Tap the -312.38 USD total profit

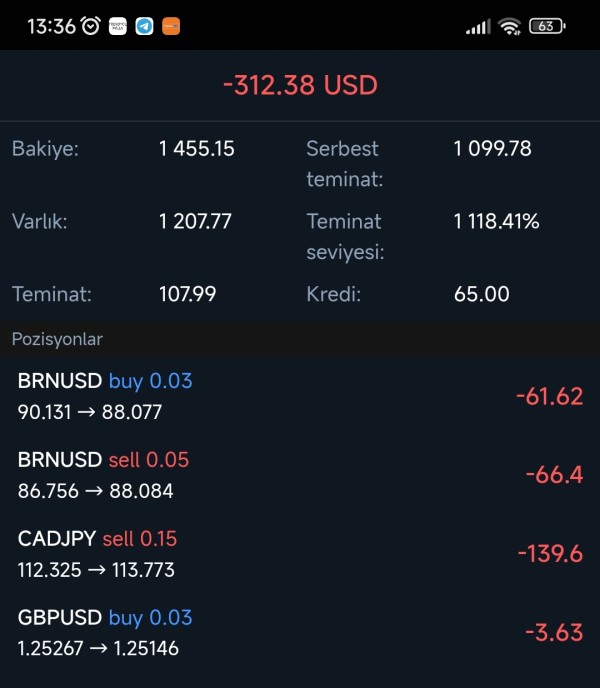(x=300, y=85)
